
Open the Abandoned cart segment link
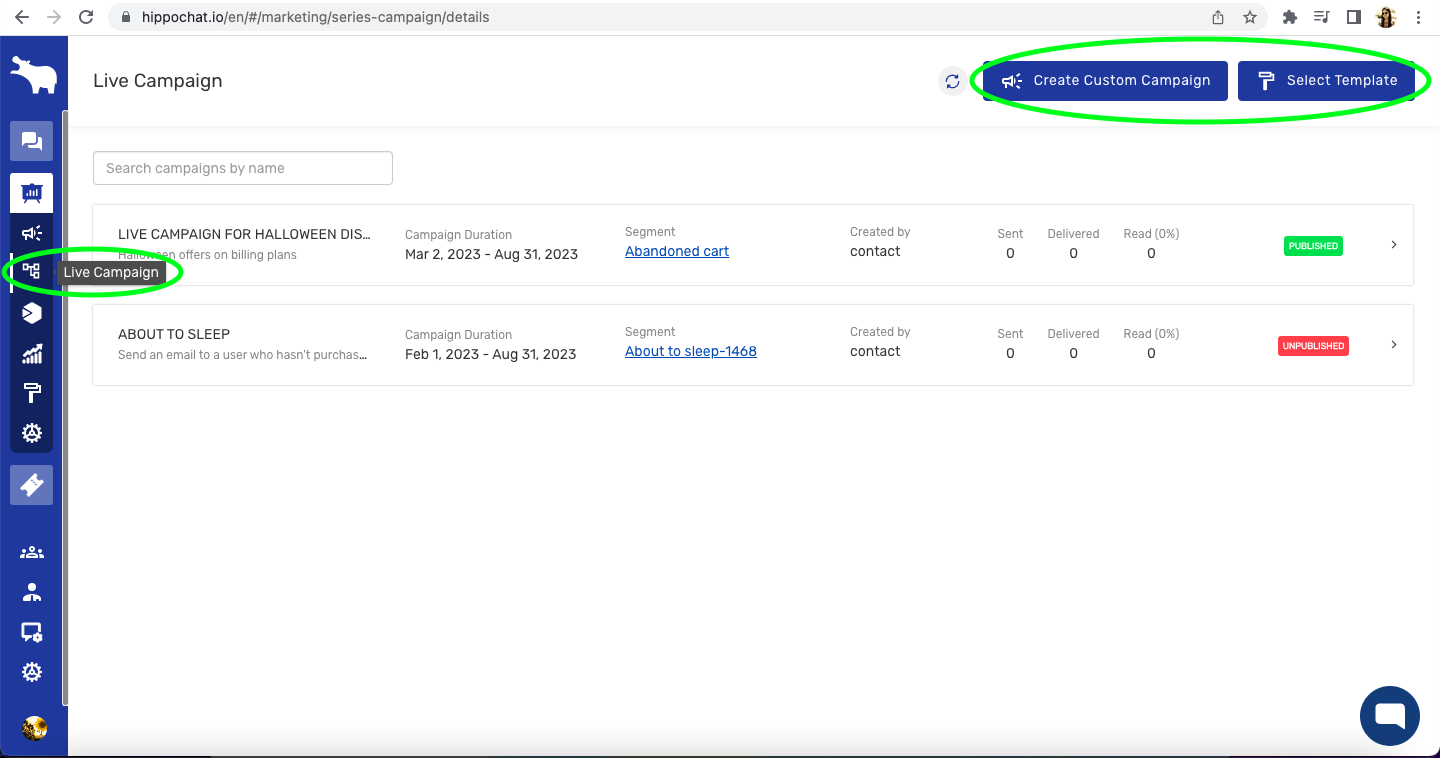[677, 251]
